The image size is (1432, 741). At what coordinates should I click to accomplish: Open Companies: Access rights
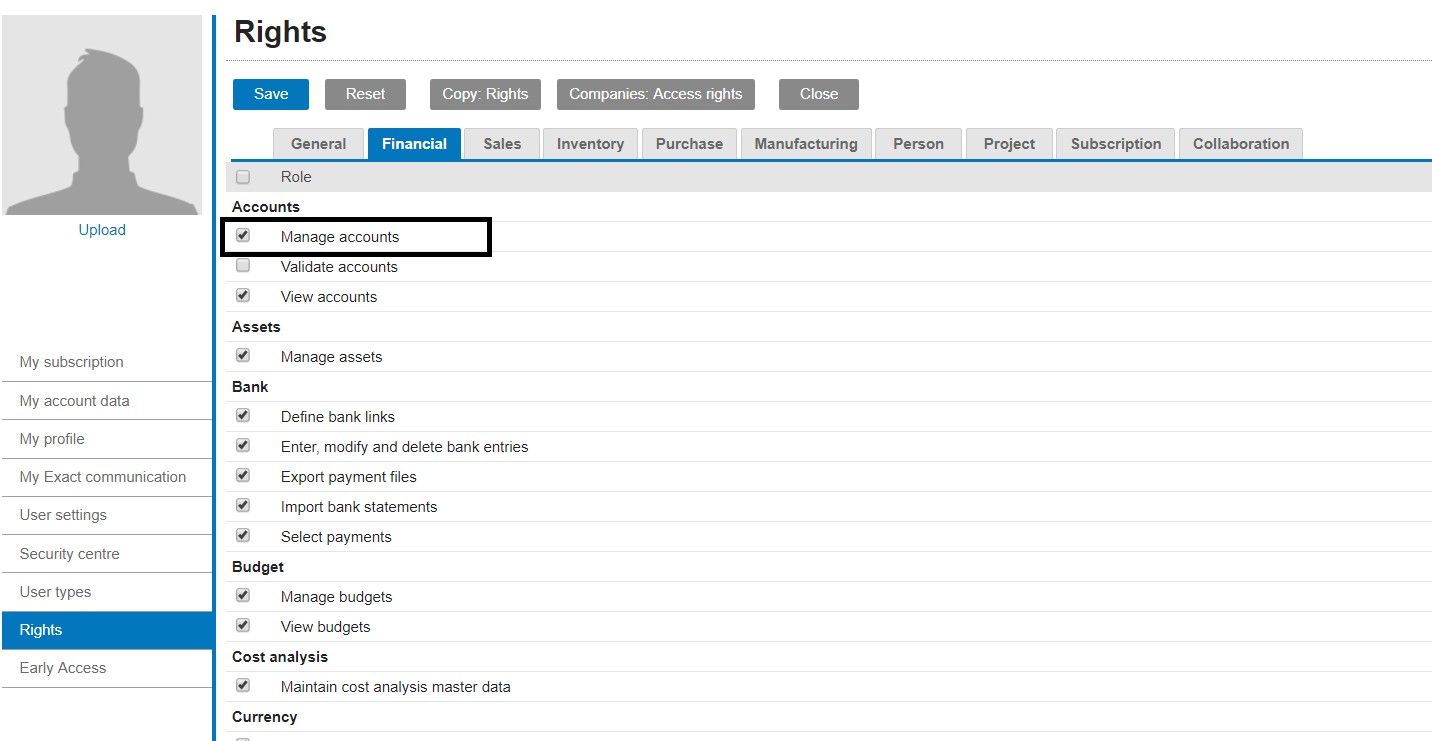pyautogui.click(x=655, y=94)
